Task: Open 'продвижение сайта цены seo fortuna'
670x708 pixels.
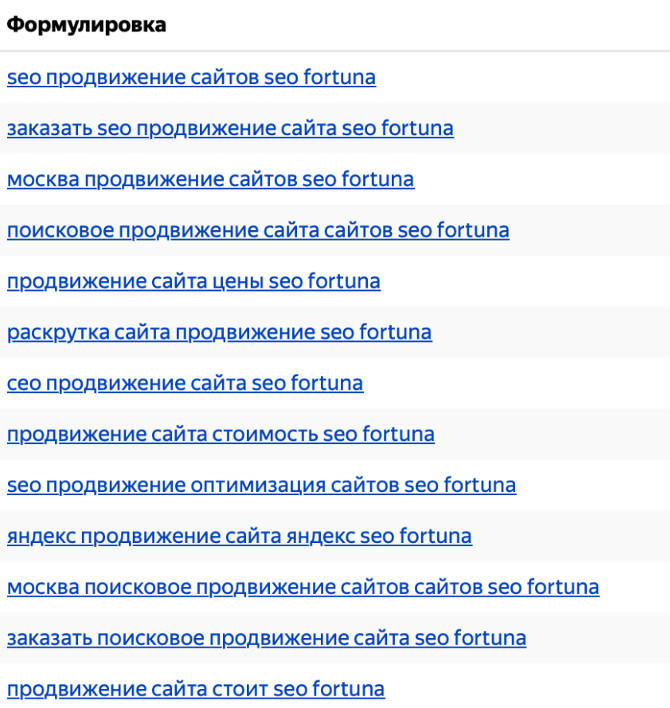Action: tap(194, 281)
